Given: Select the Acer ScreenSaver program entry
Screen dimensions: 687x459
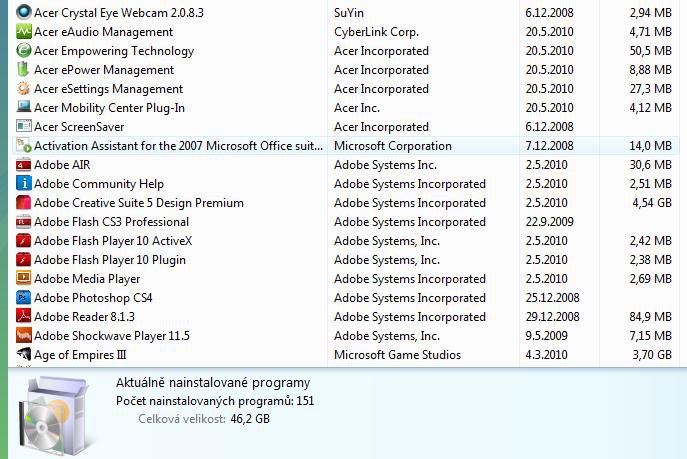Looking at the screenshot, I should pos(344,127).
